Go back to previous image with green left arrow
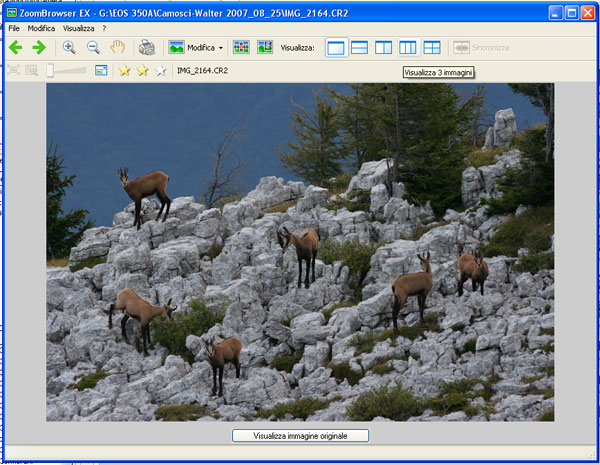Image resolution: width=600 pixels, height=465 pixels. click(x=16, y=47)
